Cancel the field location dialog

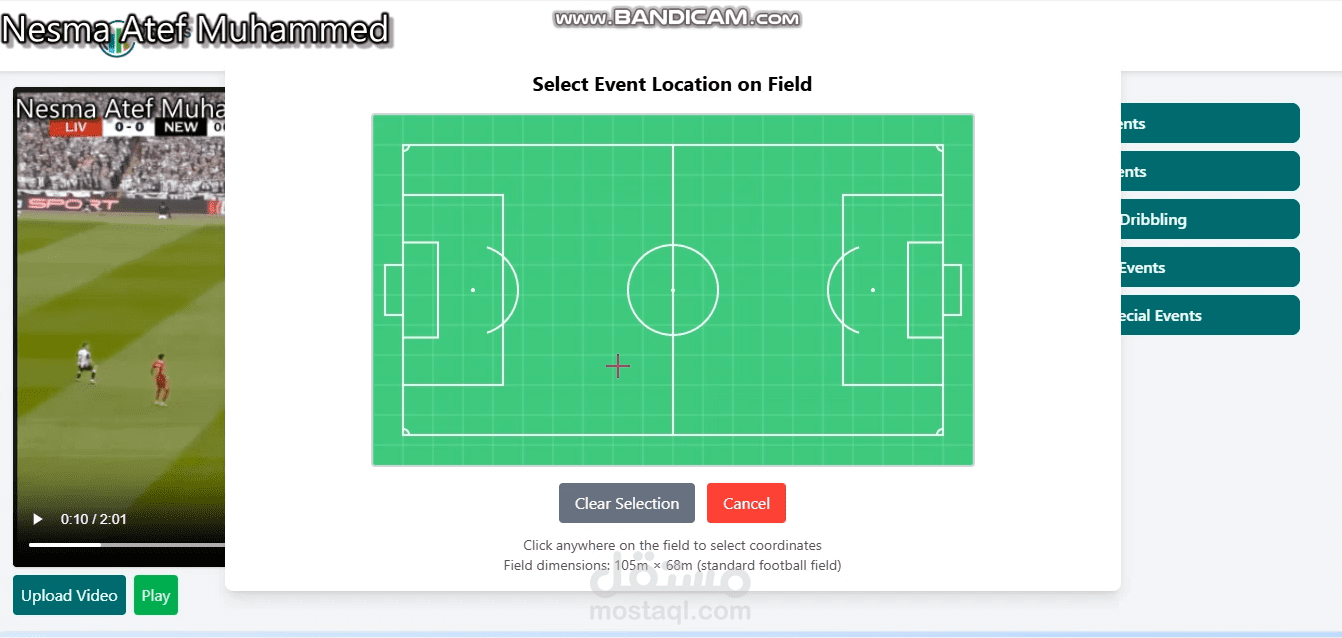(746, 503)
